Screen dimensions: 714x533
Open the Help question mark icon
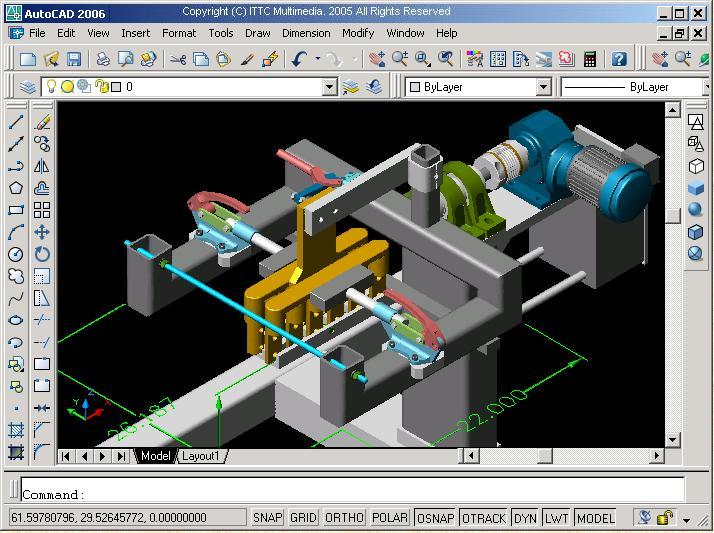(x=619, y=59)
